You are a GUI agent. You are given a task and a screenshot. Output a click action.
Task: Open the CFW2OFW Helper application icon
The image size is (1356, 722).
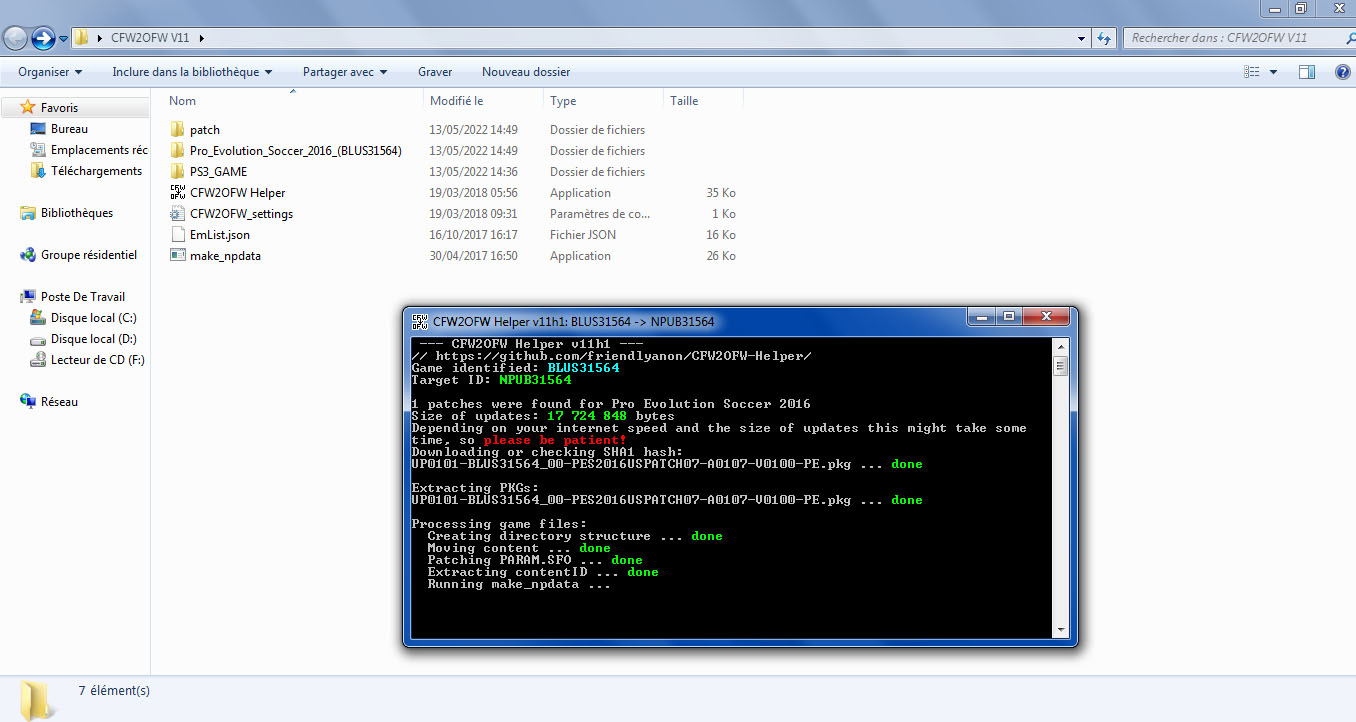click(178, 193)
